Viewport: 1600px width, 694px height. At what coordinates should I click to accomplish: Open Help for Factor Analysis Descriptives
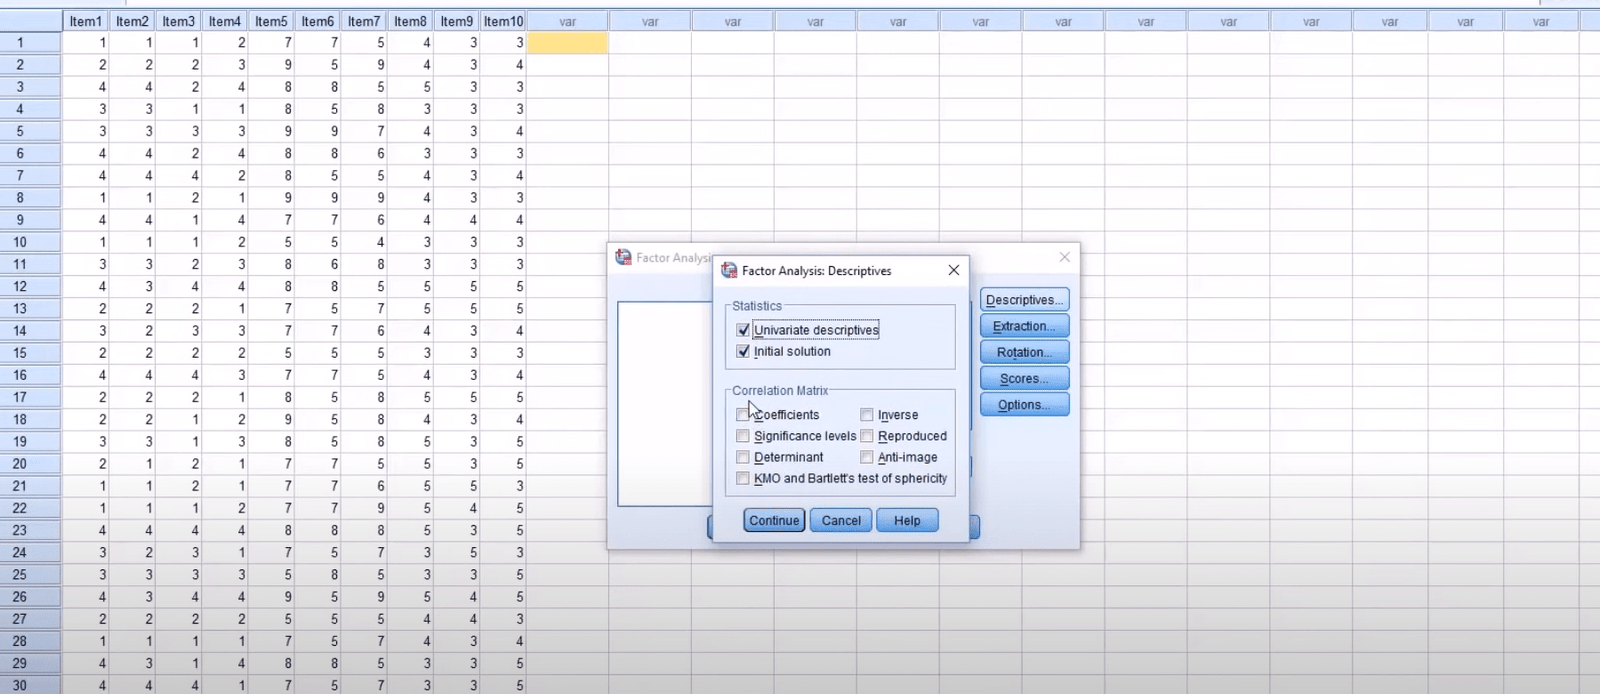907,520
